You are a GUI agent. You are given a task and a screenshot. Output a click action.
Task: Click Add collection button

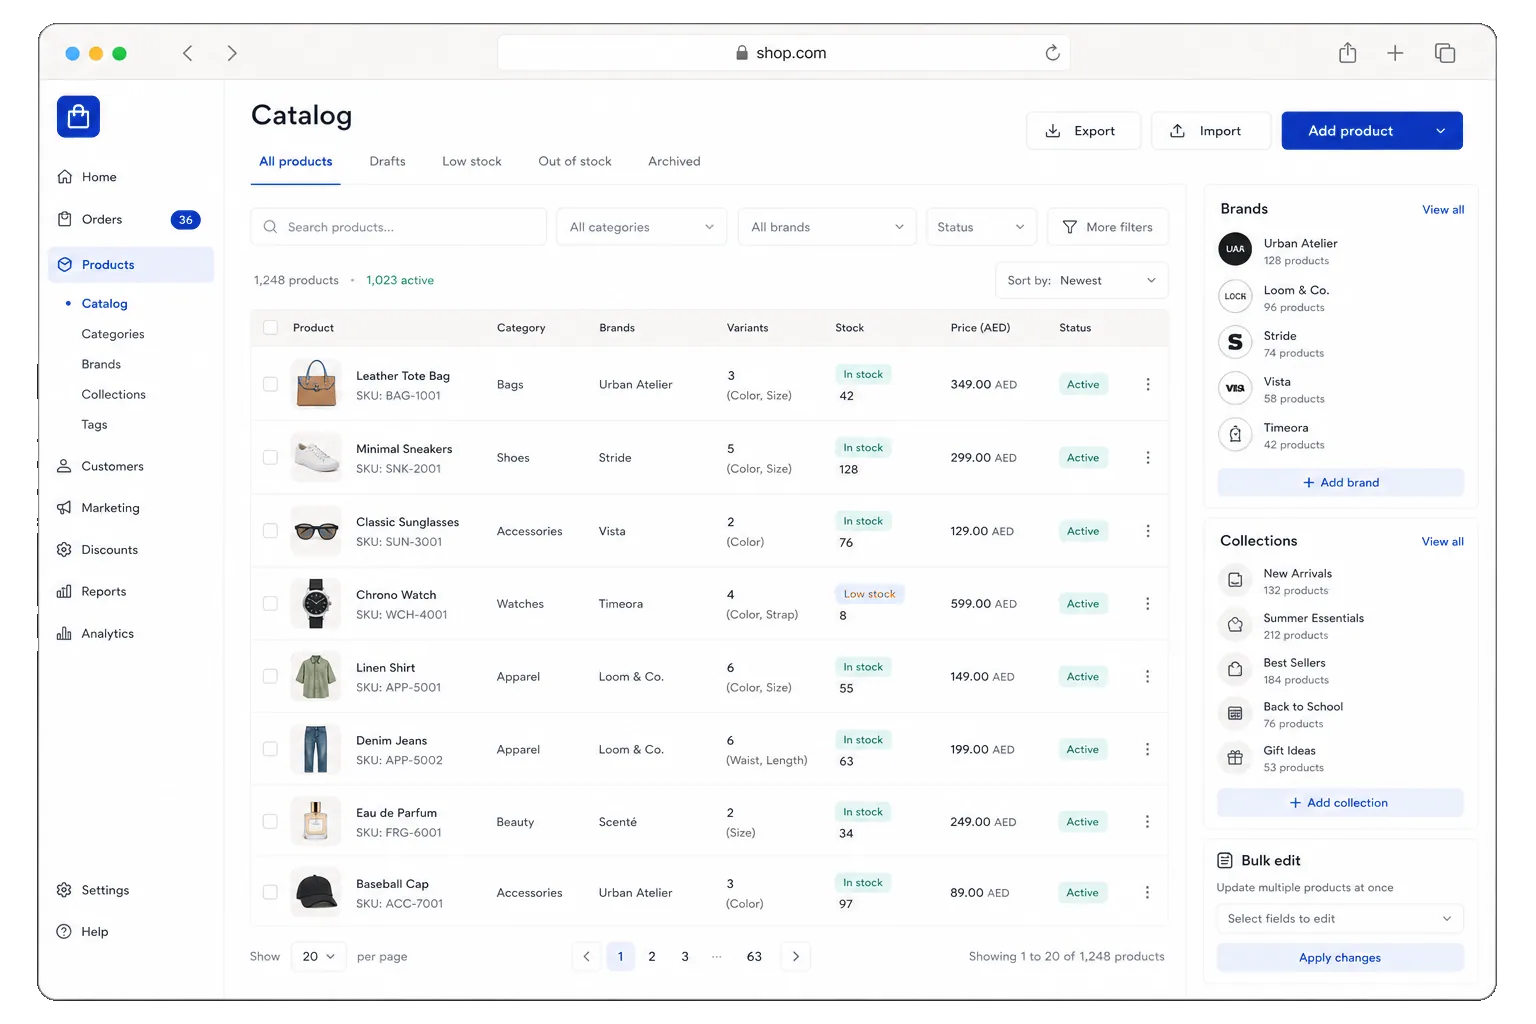1340,803
